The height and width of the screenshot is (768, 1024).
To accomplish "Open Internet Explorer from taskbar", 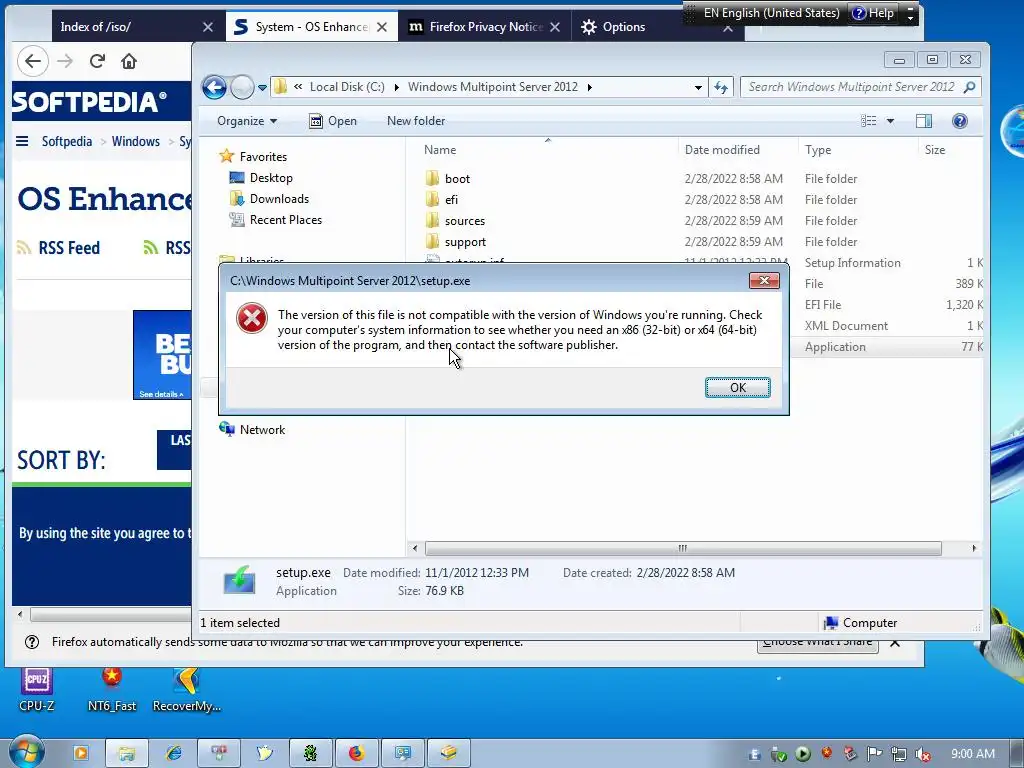I will tap(174, 753).
